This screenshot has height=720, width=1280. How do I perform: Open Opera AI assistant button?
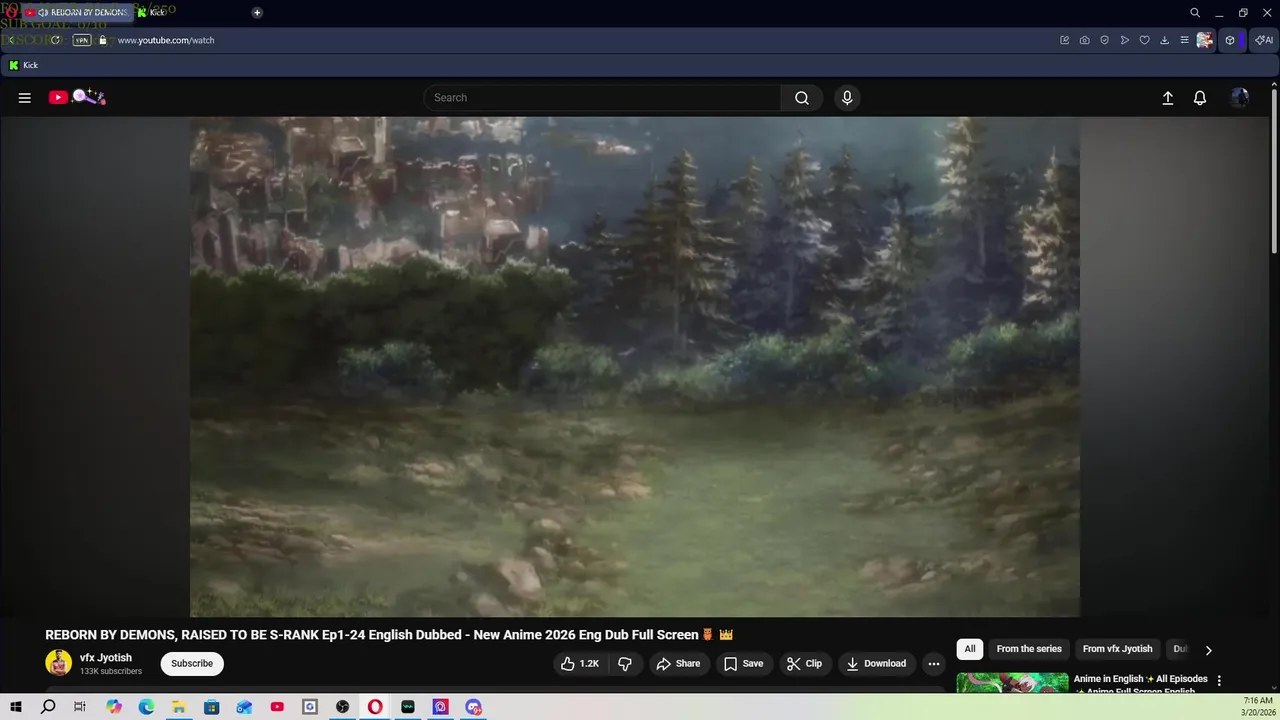1264,40
